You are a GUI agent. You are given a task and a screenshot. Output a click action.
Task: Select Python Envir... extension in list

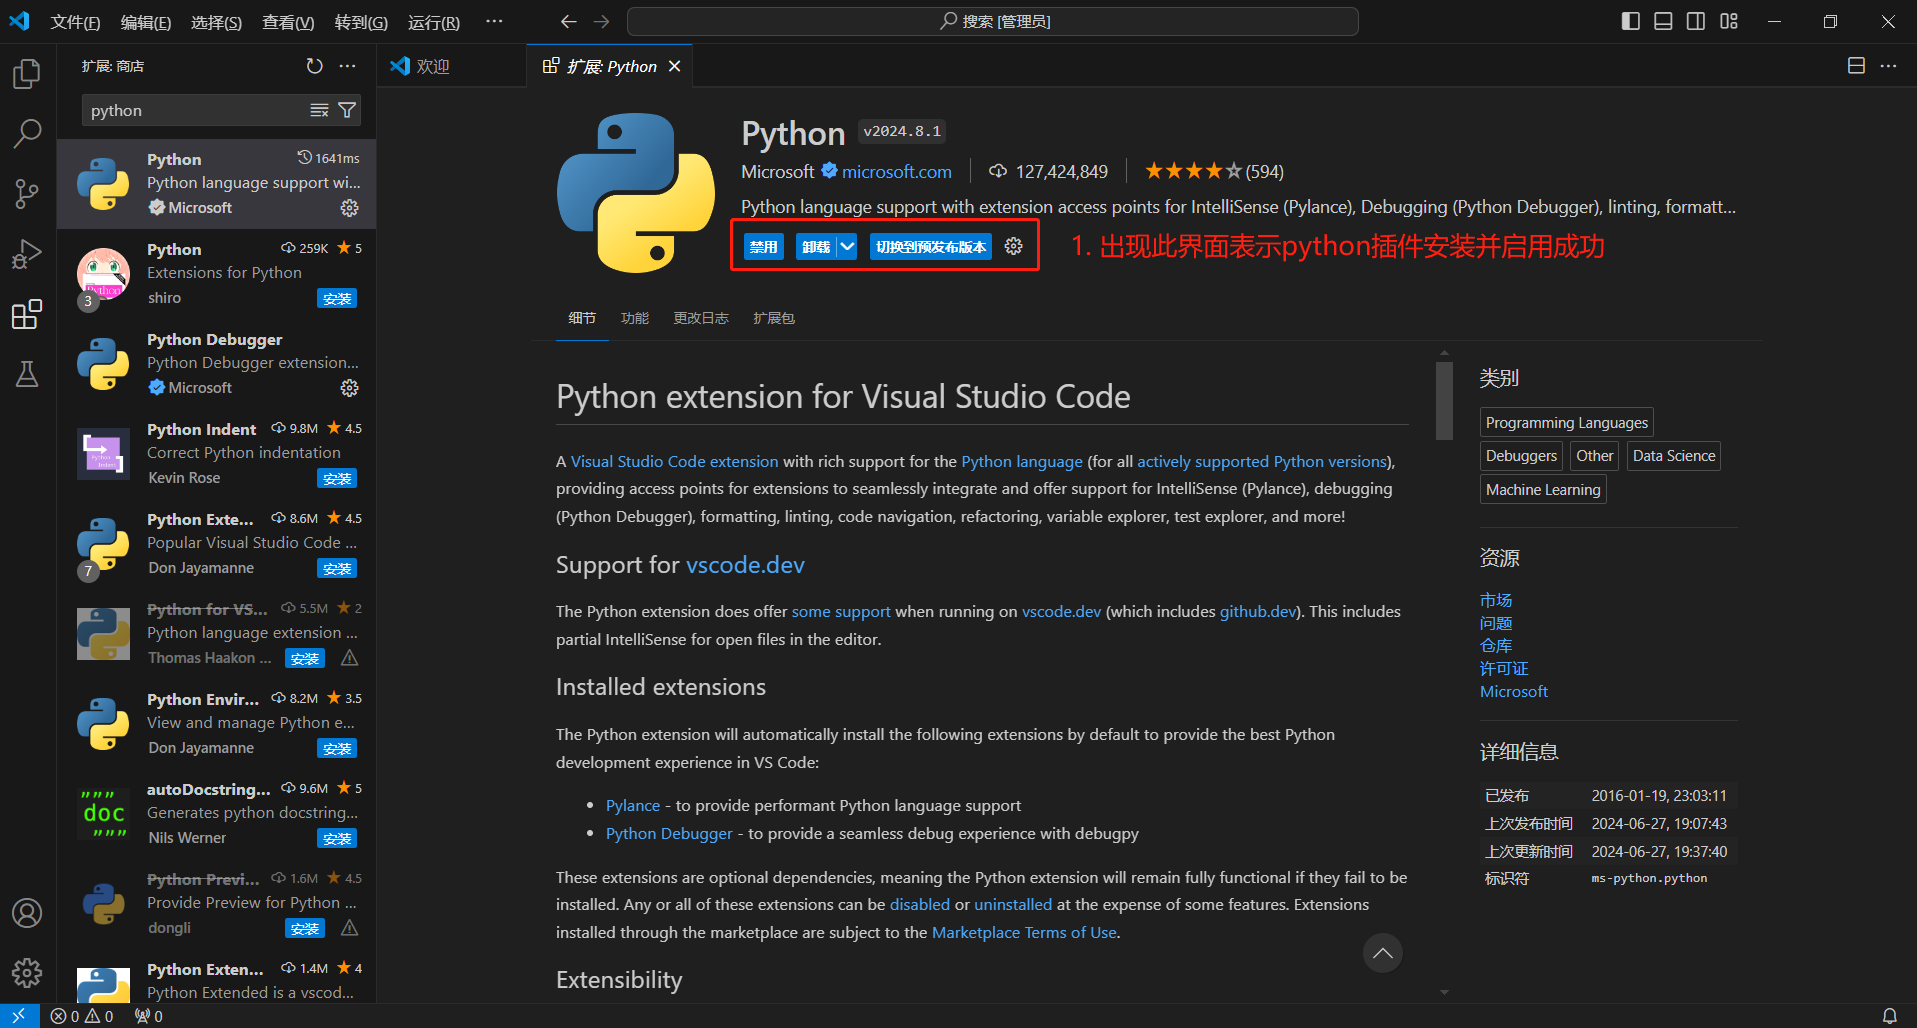click(x=217, y=724)
